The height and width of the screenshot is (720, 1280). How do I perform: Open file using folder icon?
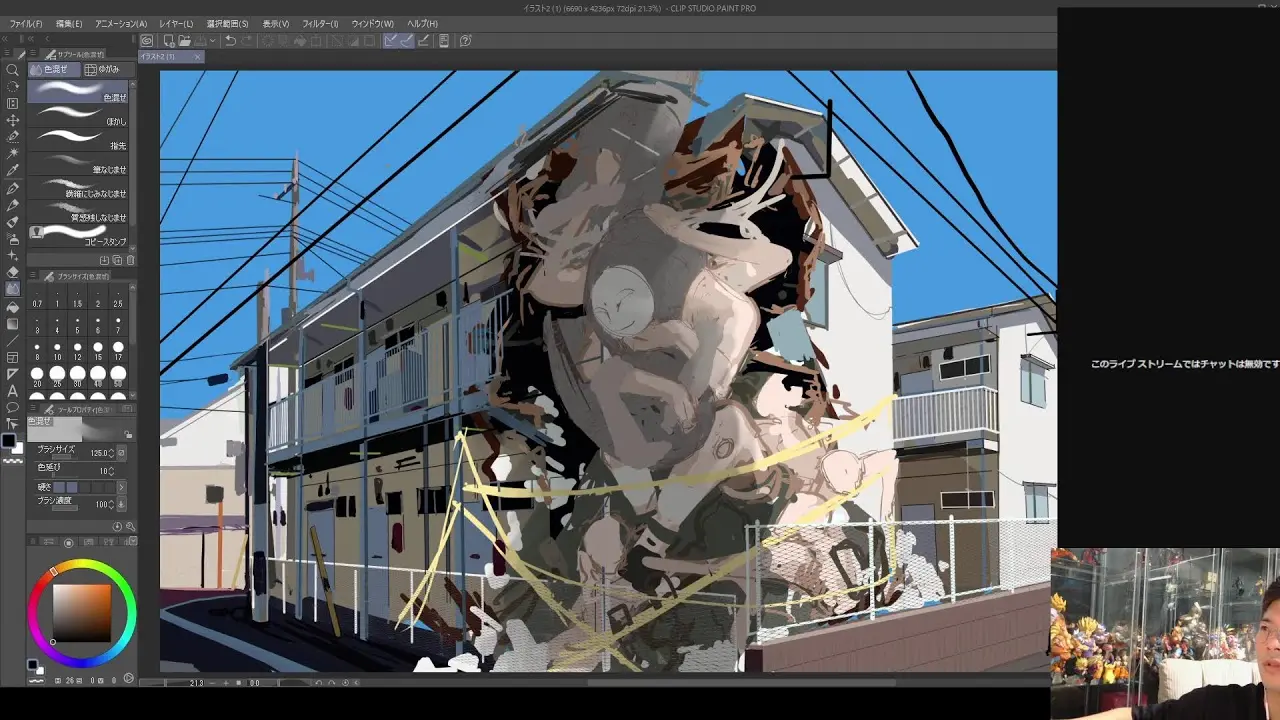coord(184,41)
